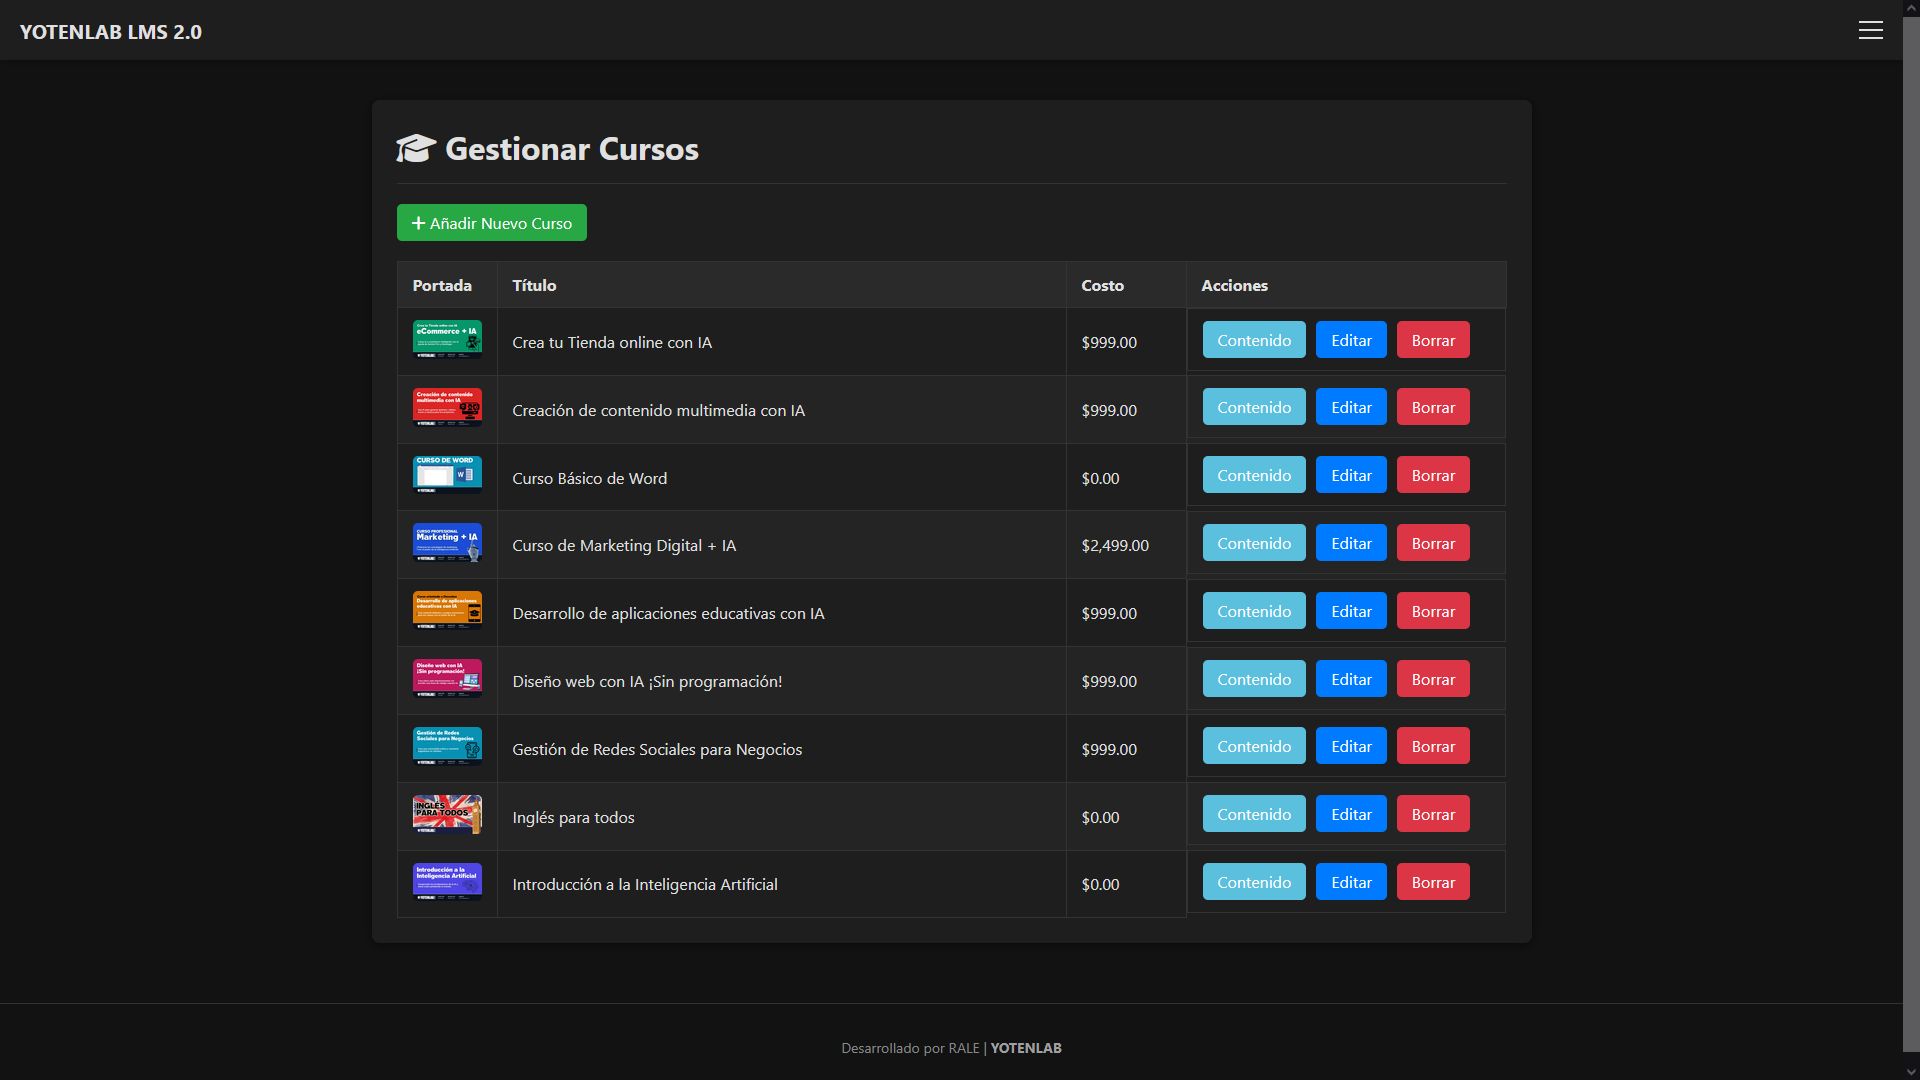
Task: Edit Desarrollo de aplicaciones educativas course
Action: click(x=1350, y=611)
